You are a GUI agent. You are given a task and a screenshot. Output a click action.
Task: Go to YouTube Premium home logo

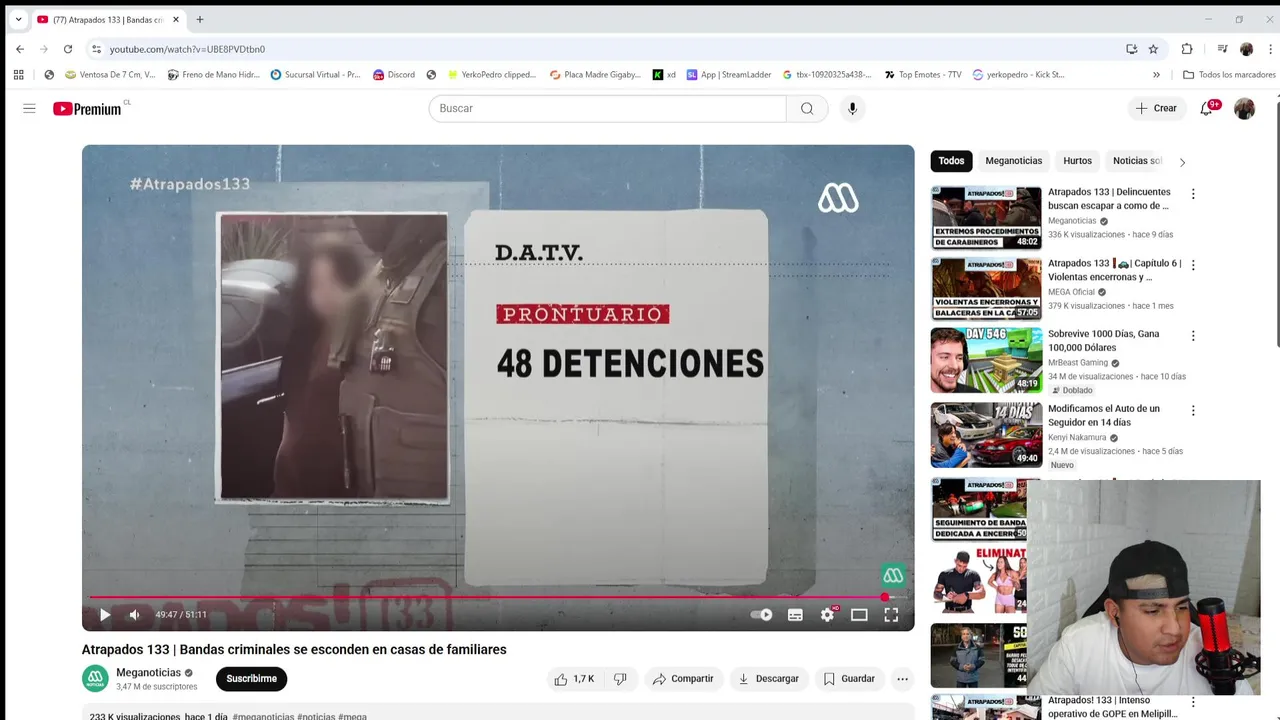88,108
